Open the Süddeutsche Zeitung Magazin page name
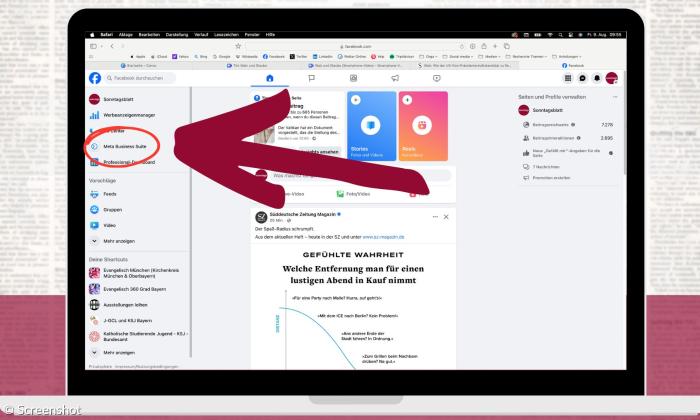 [303, 214]
